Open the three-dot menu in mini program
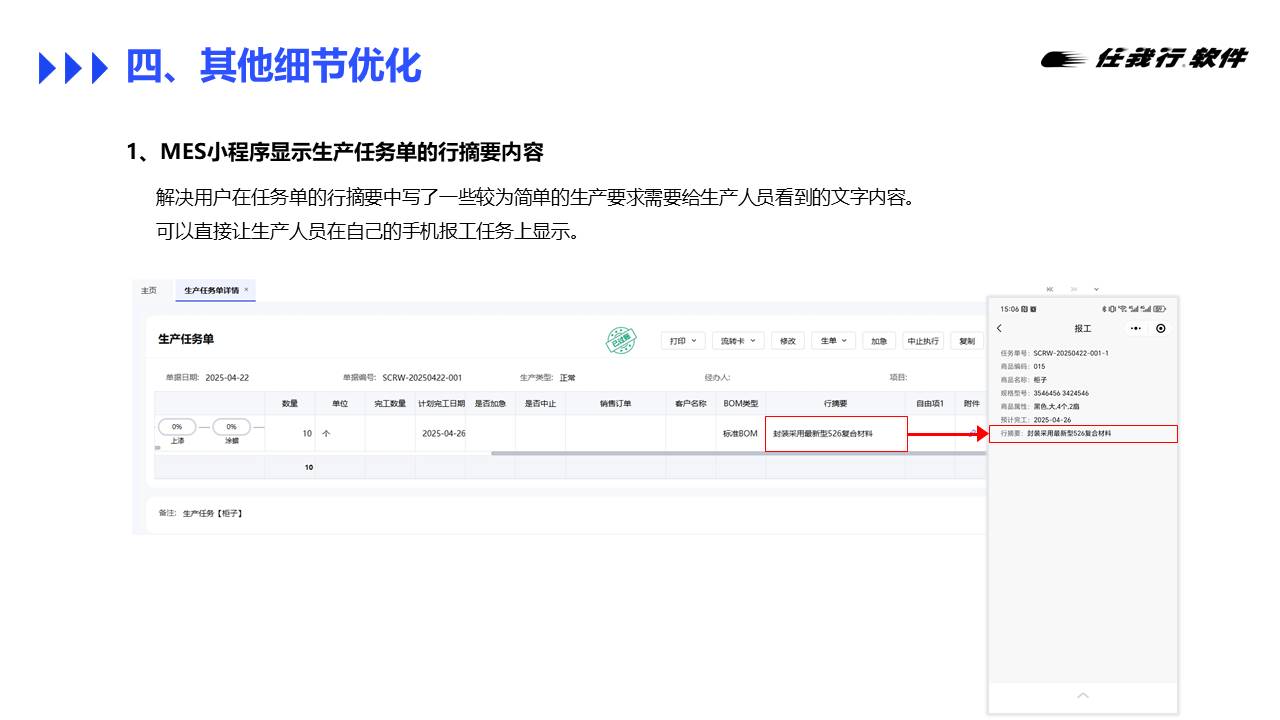 1136,328
